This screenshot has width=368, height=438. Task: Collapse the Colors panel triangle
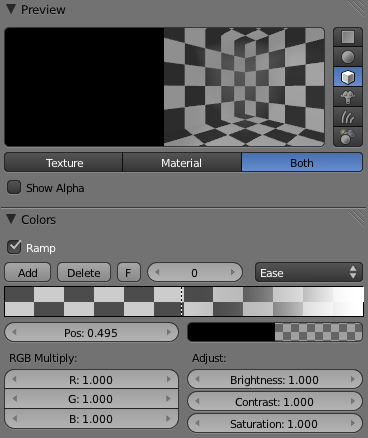[11, 219]
